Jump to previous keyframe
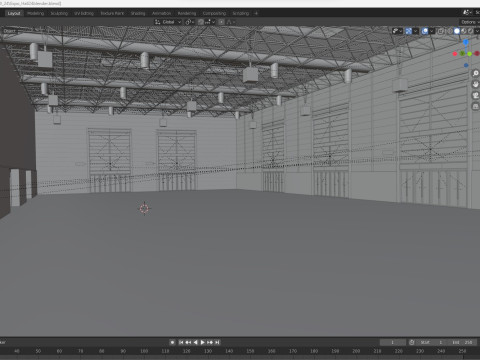This screenshot has height=360, width=480. tap(188, 342)
